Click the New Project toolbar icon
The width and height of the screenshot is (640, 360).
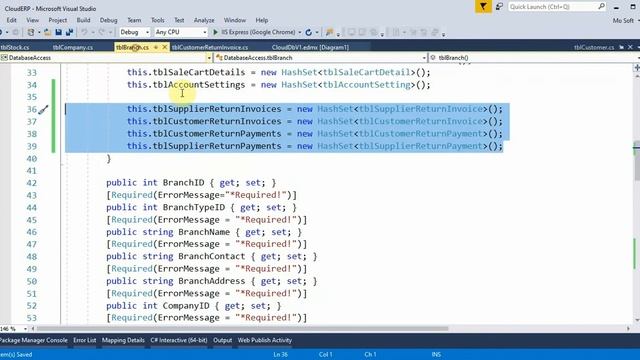click(x=31, y=32)
